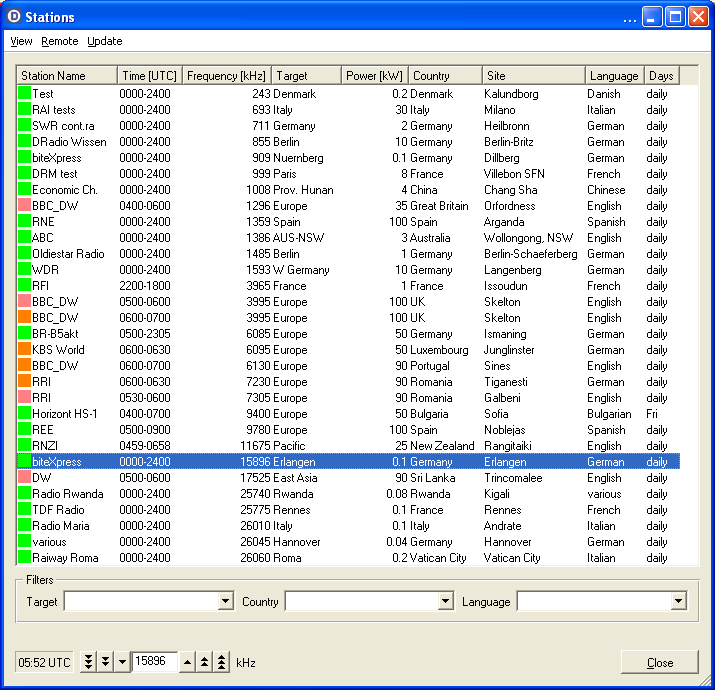The image size is (715, 690).
Task: Open the Target filter dropdown
Action: coord(225,602)
